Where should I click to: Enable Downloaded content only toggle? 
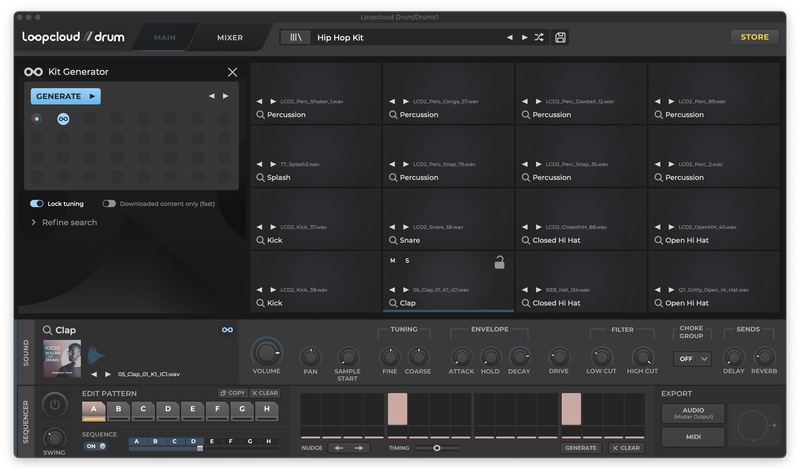click(108, 203)
